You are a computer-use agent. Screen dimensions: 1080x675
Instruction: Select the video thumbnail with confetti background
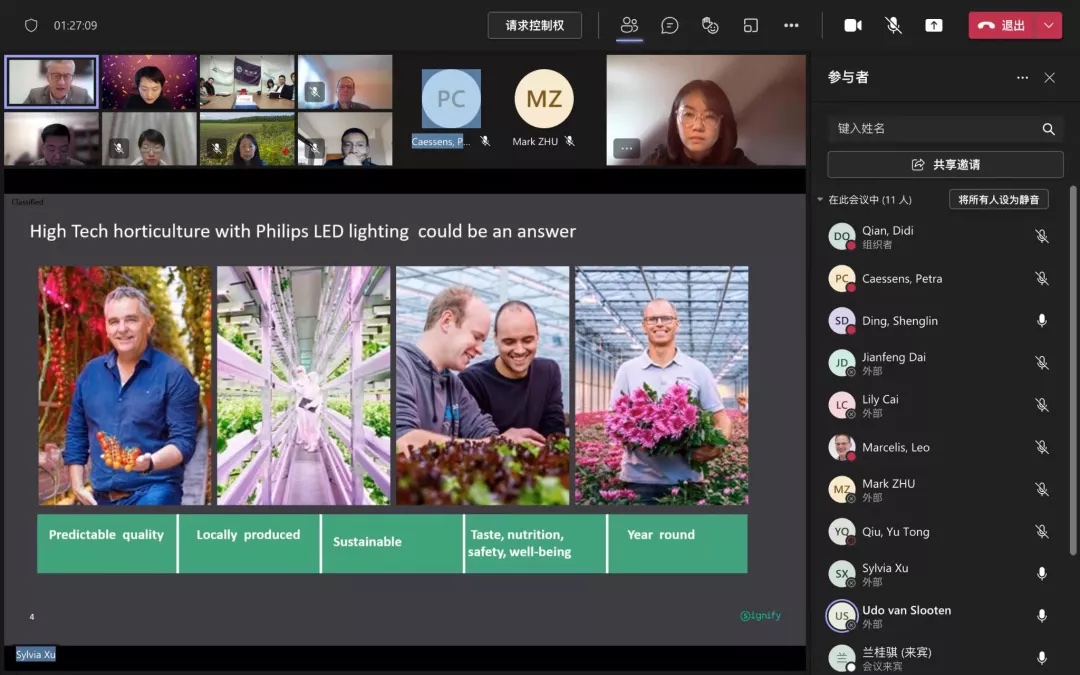click(x=149, y=82)
